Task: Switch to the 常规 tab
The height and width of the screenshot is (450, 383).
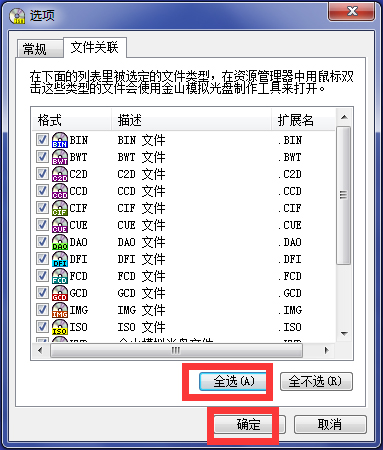Action: [39, 49]
